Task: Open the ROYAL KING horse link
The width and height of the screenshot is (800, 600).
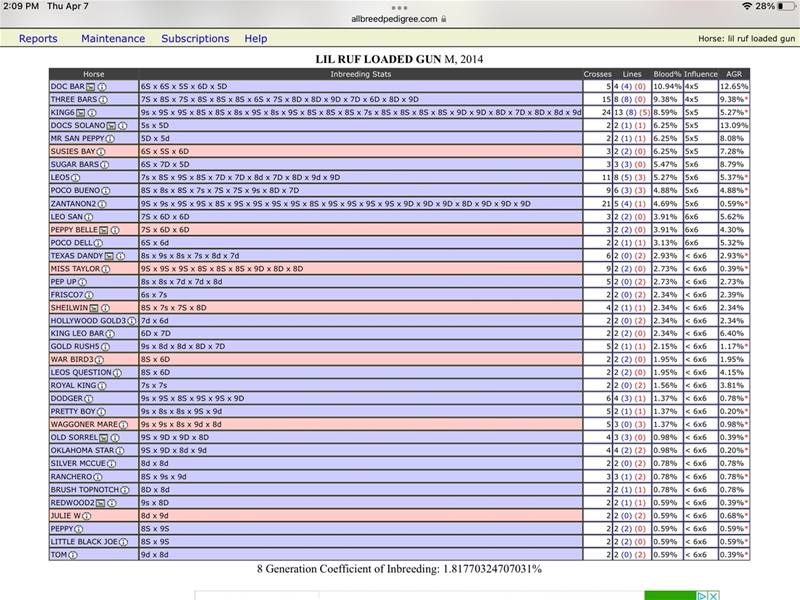Action: [73, 386]
